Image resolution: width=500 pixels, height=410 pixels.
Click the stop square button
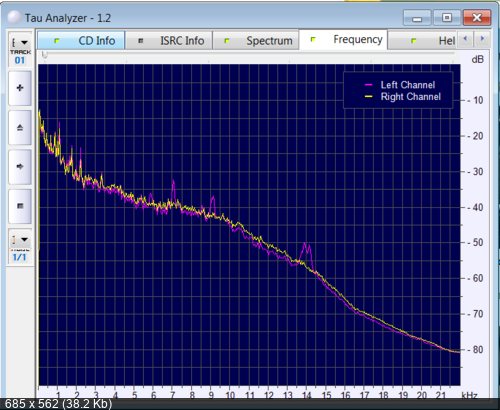(x=20, y=206)
